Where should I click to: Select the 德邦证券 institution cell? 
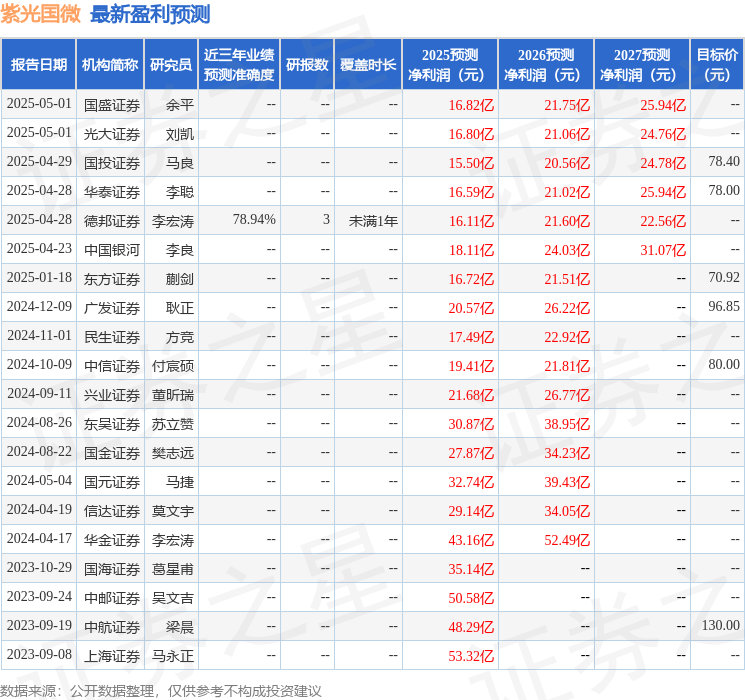point(112,221)
